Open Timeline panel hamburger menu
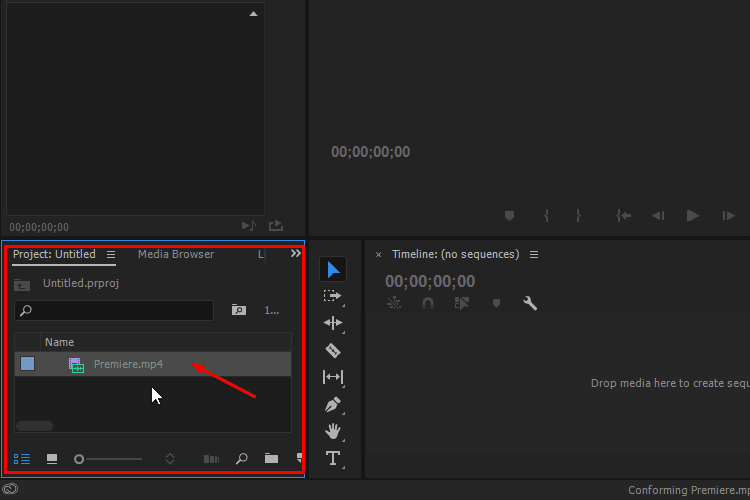Viewport: 750px width, 500px height. (534, 255)
